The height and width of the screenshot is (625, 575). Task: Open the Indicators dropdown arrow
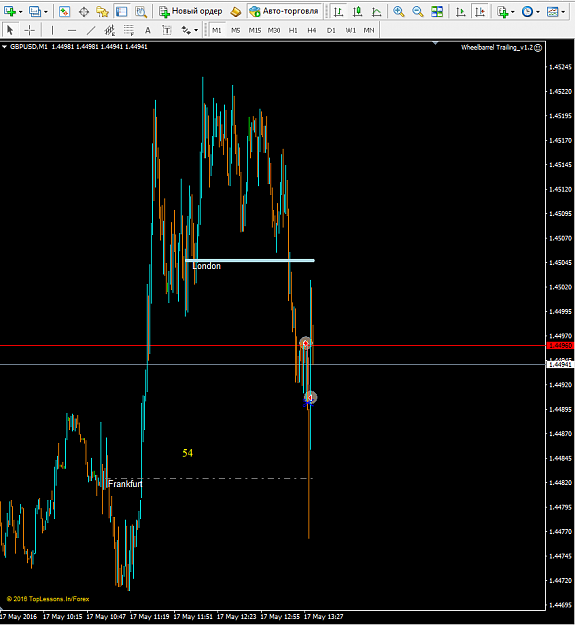pyautogui.click(x=512, y=12)
